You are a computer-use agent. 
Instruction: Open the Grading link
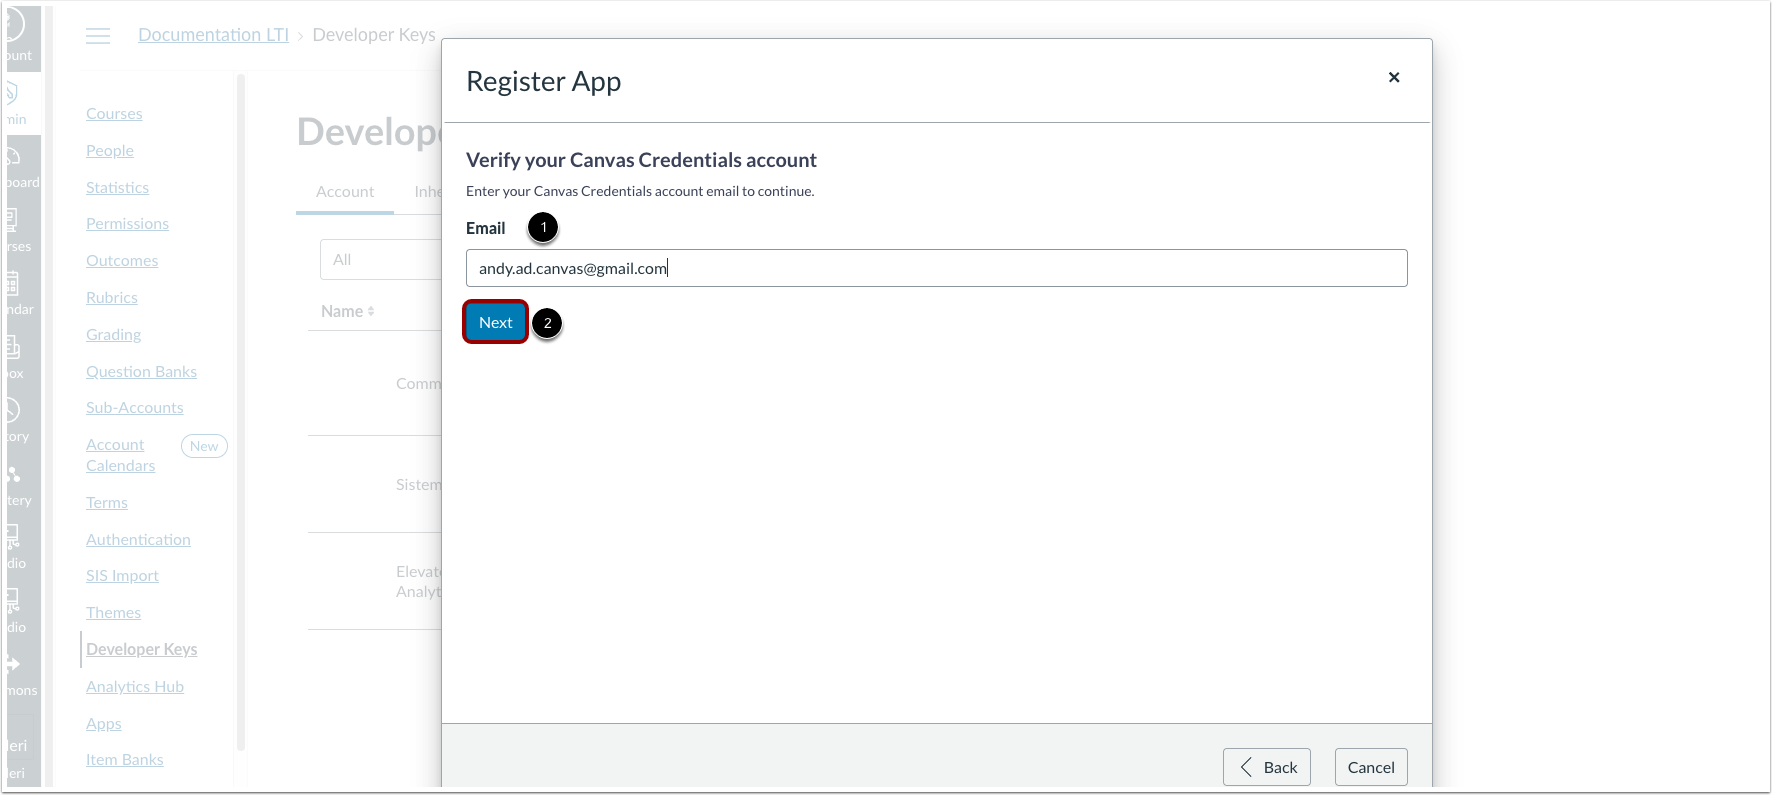point(113,335)
